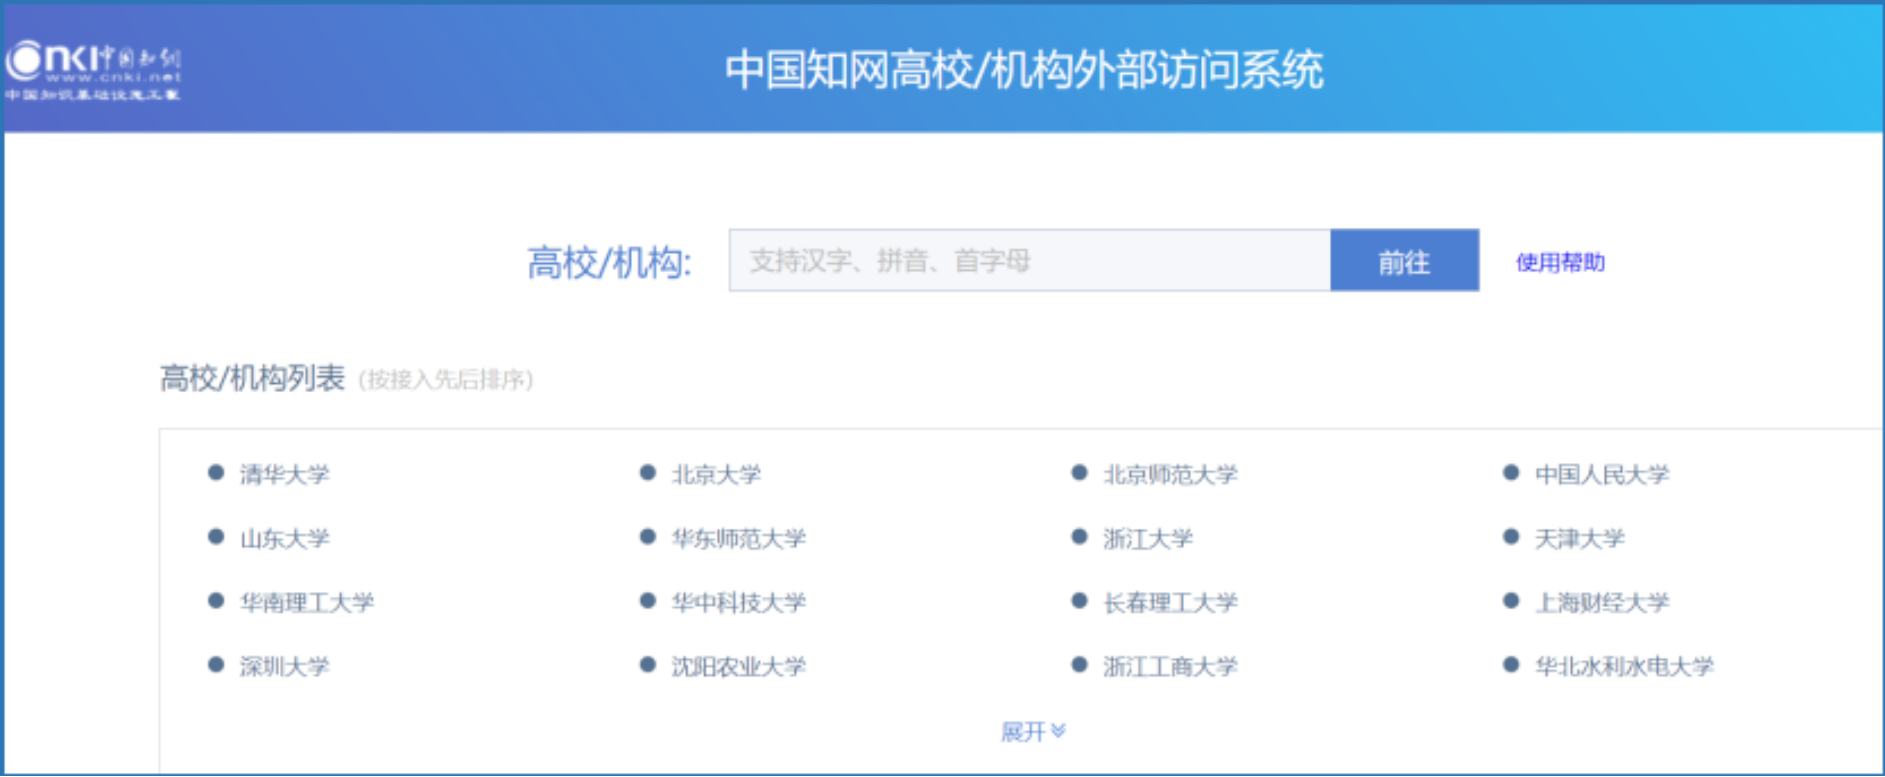The width and height of the screenshot is (1885, 777).
Task: Open 中国人民大学 entry
Action: point(1602,474)
